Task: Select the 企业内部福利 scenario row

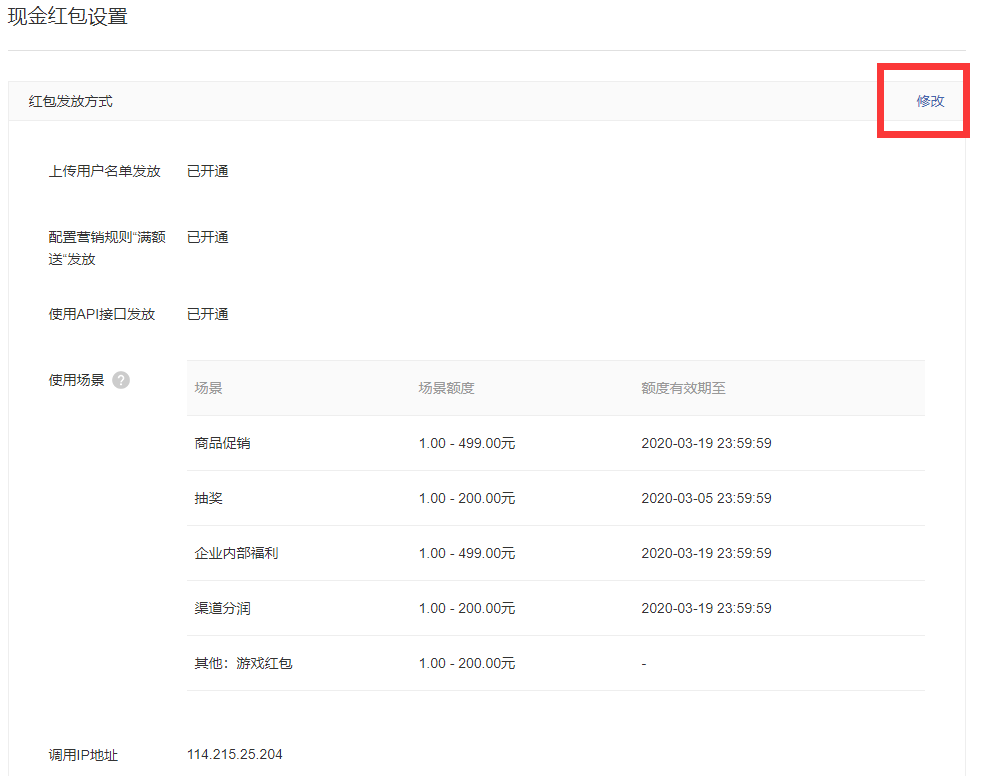Action: pos(237,553)
